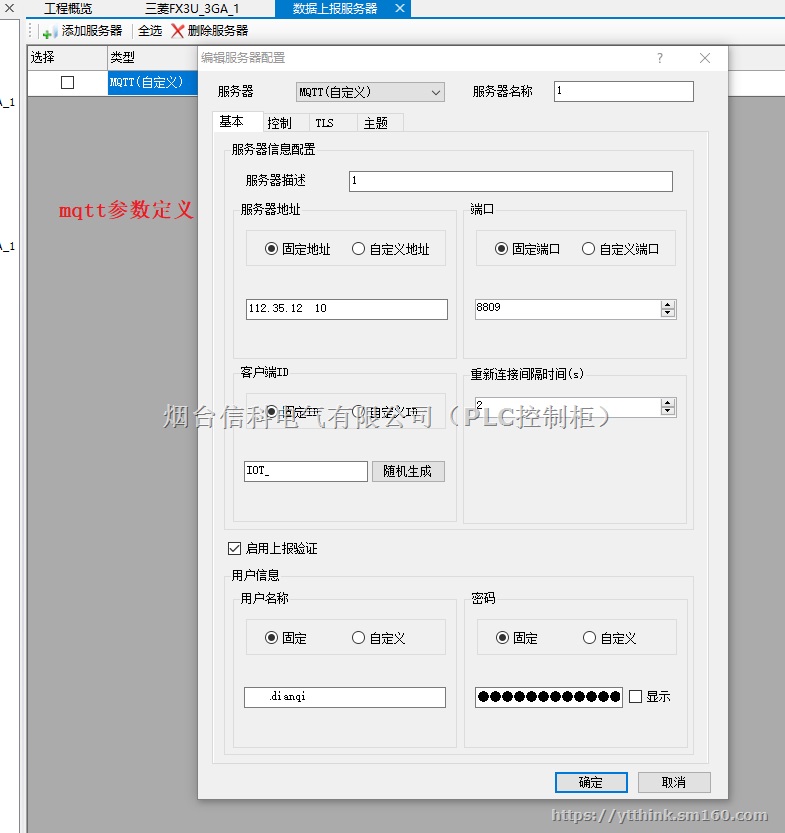Screen dimensions: 785x833
Task: Click the 服务器描述 input field
Action: tap(510, 181)
